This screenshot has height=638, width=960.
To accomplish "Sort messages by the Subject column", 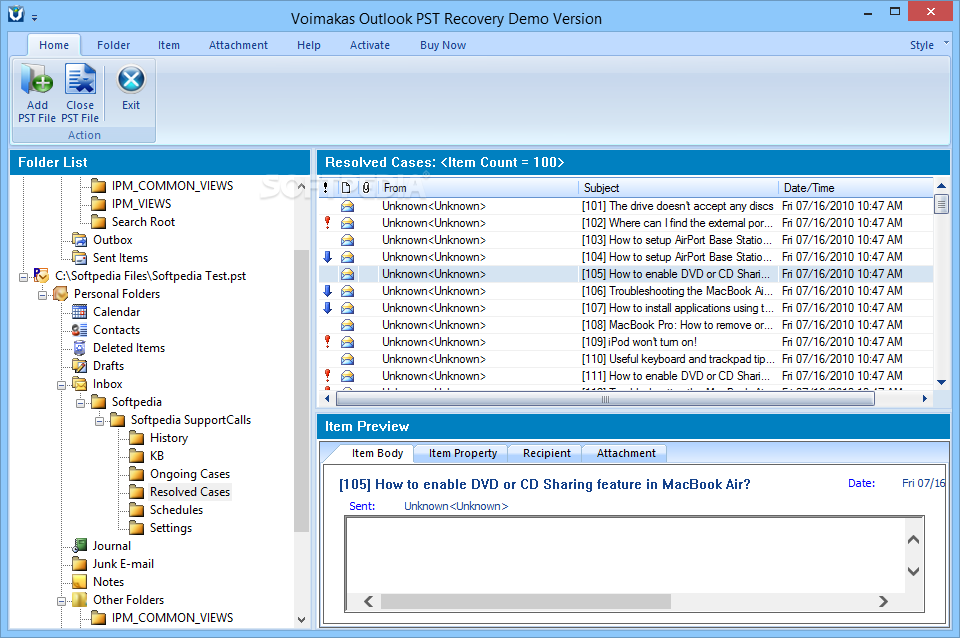I will (x=678, y=188).
